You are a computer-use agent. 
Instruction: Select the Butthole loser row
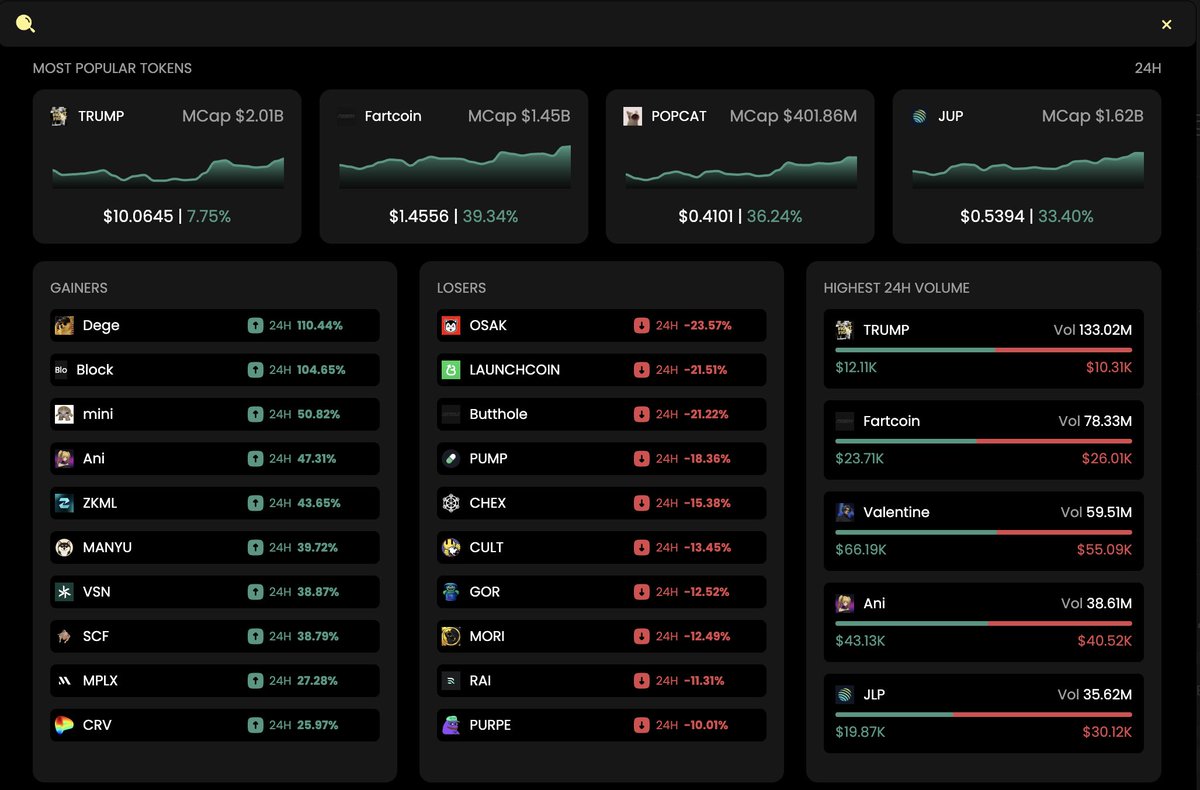[x=602, y=414]
